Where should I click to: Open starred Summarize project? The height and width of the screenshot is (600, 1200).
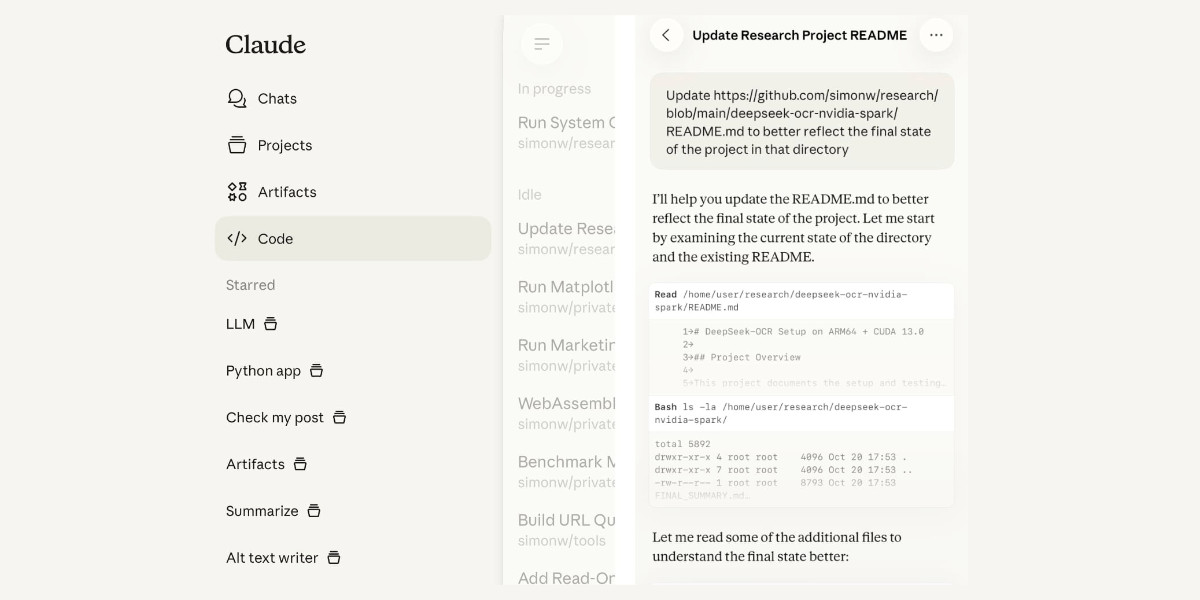pyautogui.click(x=262, y=511)
